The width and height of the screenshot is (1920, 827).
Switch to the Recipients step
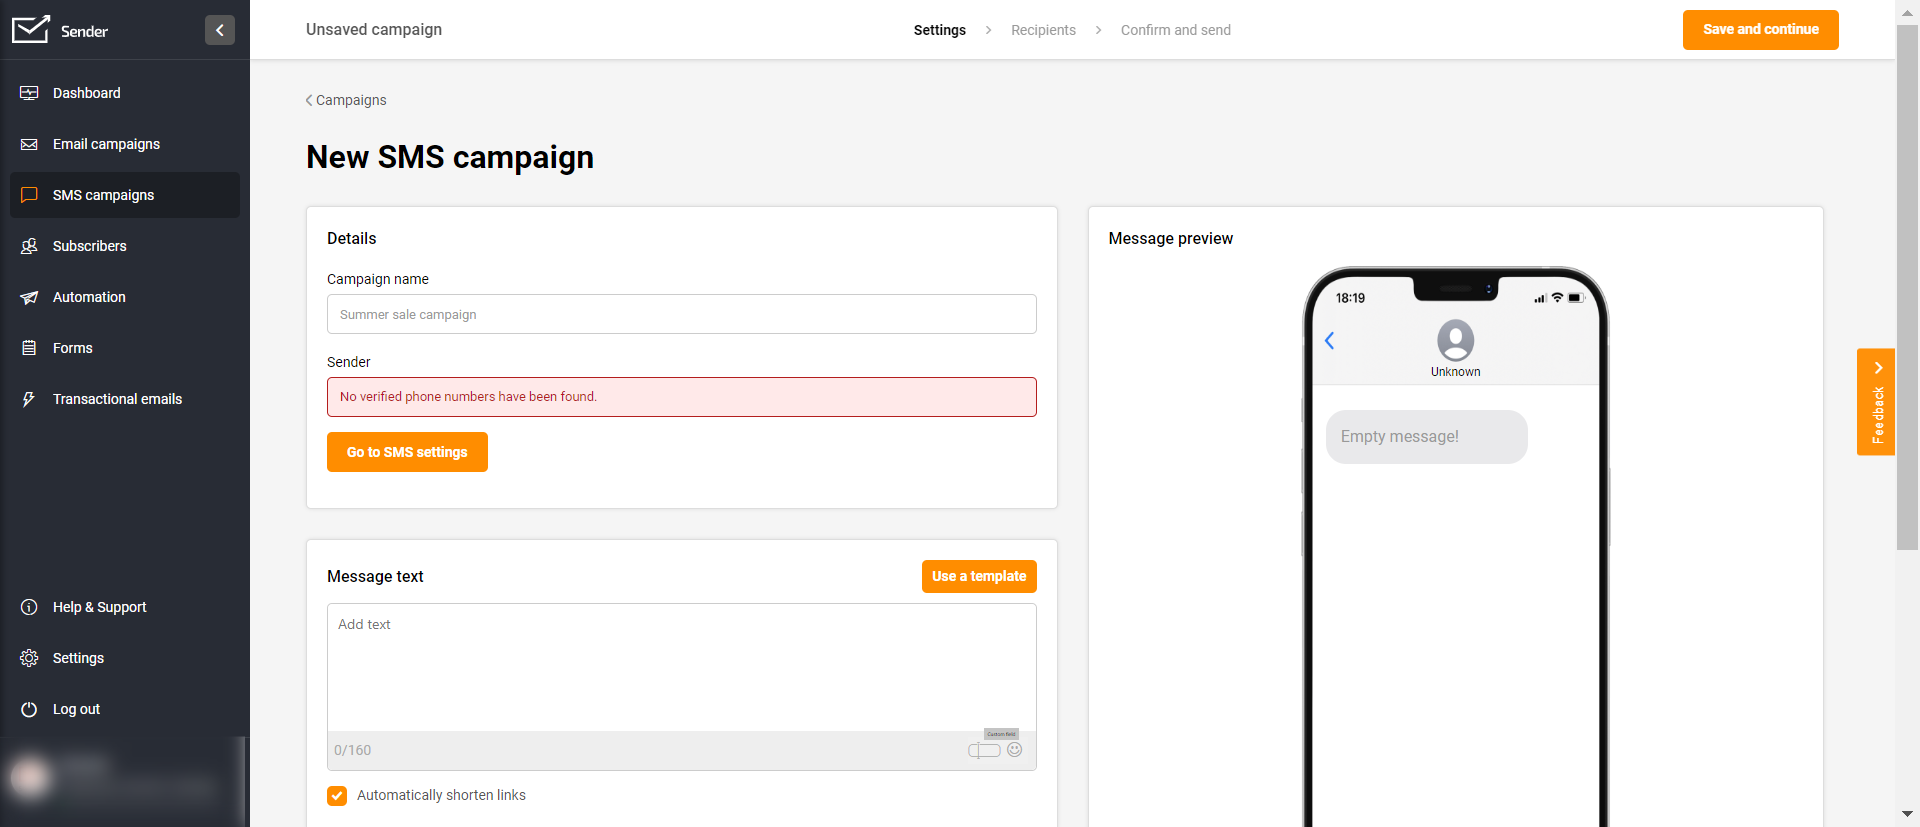coord(1043,30)
